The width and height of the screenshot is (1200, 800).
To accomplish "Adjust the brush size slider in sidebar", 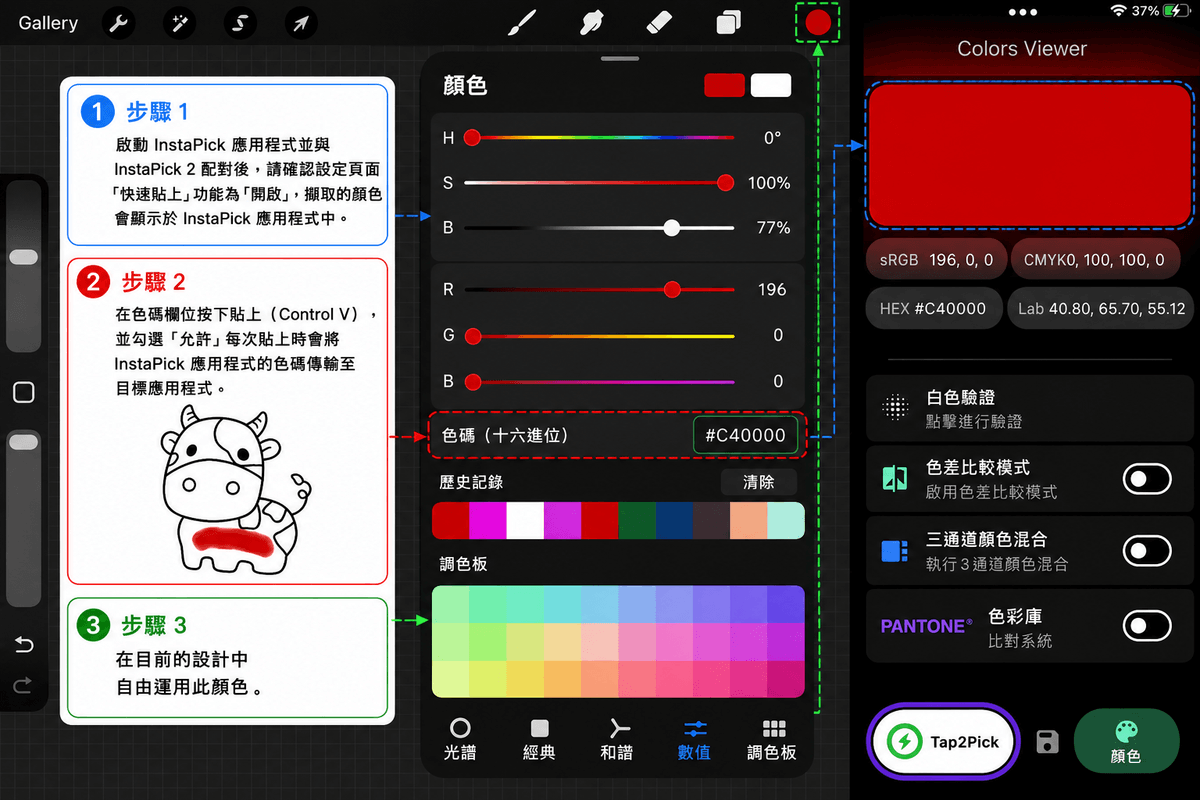I will tap(23, 258).
